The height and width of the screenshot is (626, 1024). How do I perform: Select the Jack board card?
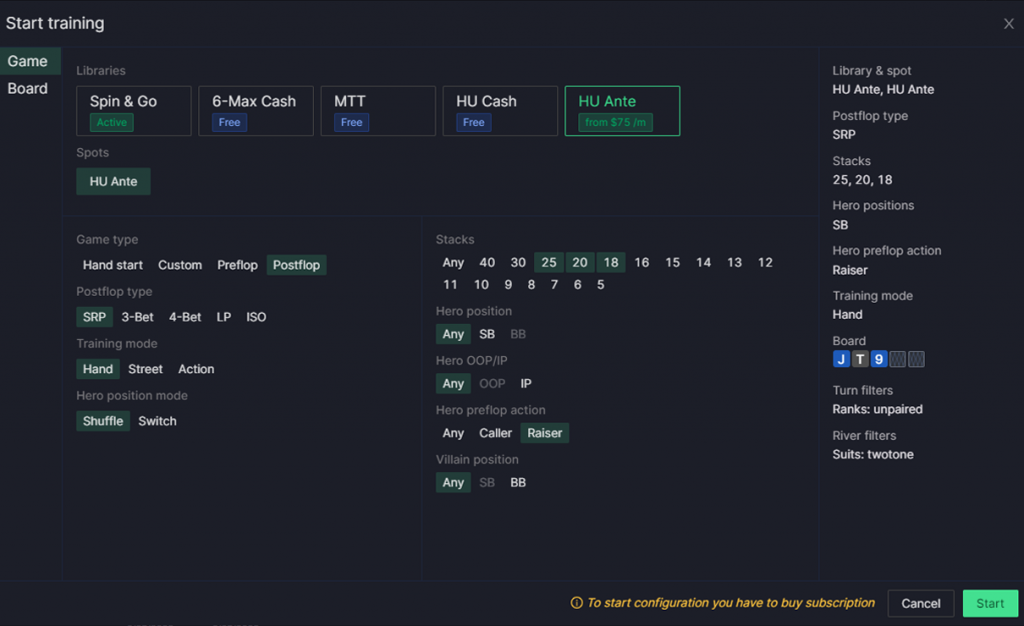[841, 358]
